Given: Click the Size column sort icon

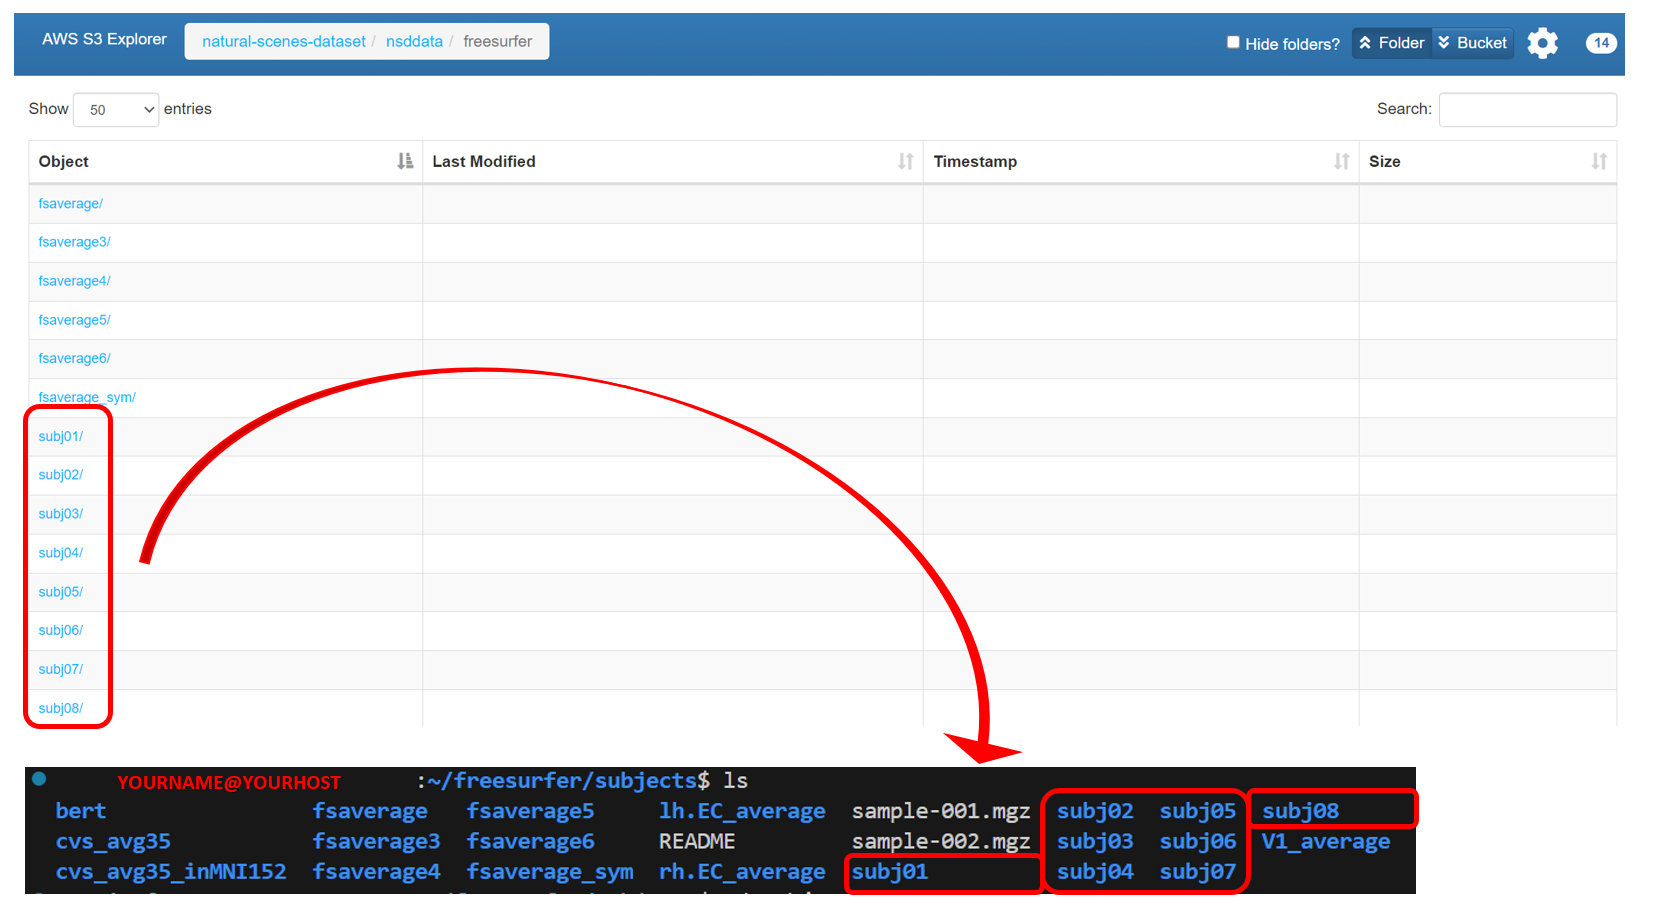Looking at the screenshot, I should tap(1599, 161).
